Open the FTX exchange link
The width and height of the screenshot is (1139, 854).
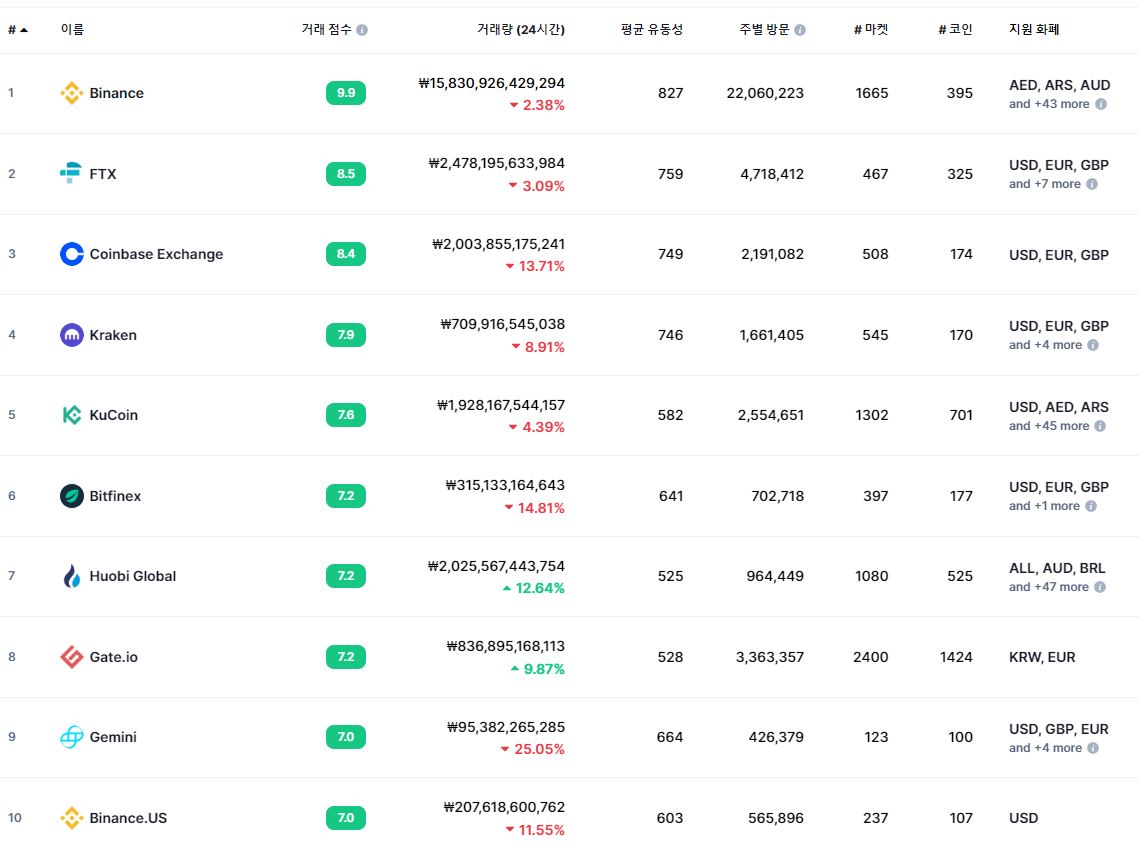pos(102,174)
